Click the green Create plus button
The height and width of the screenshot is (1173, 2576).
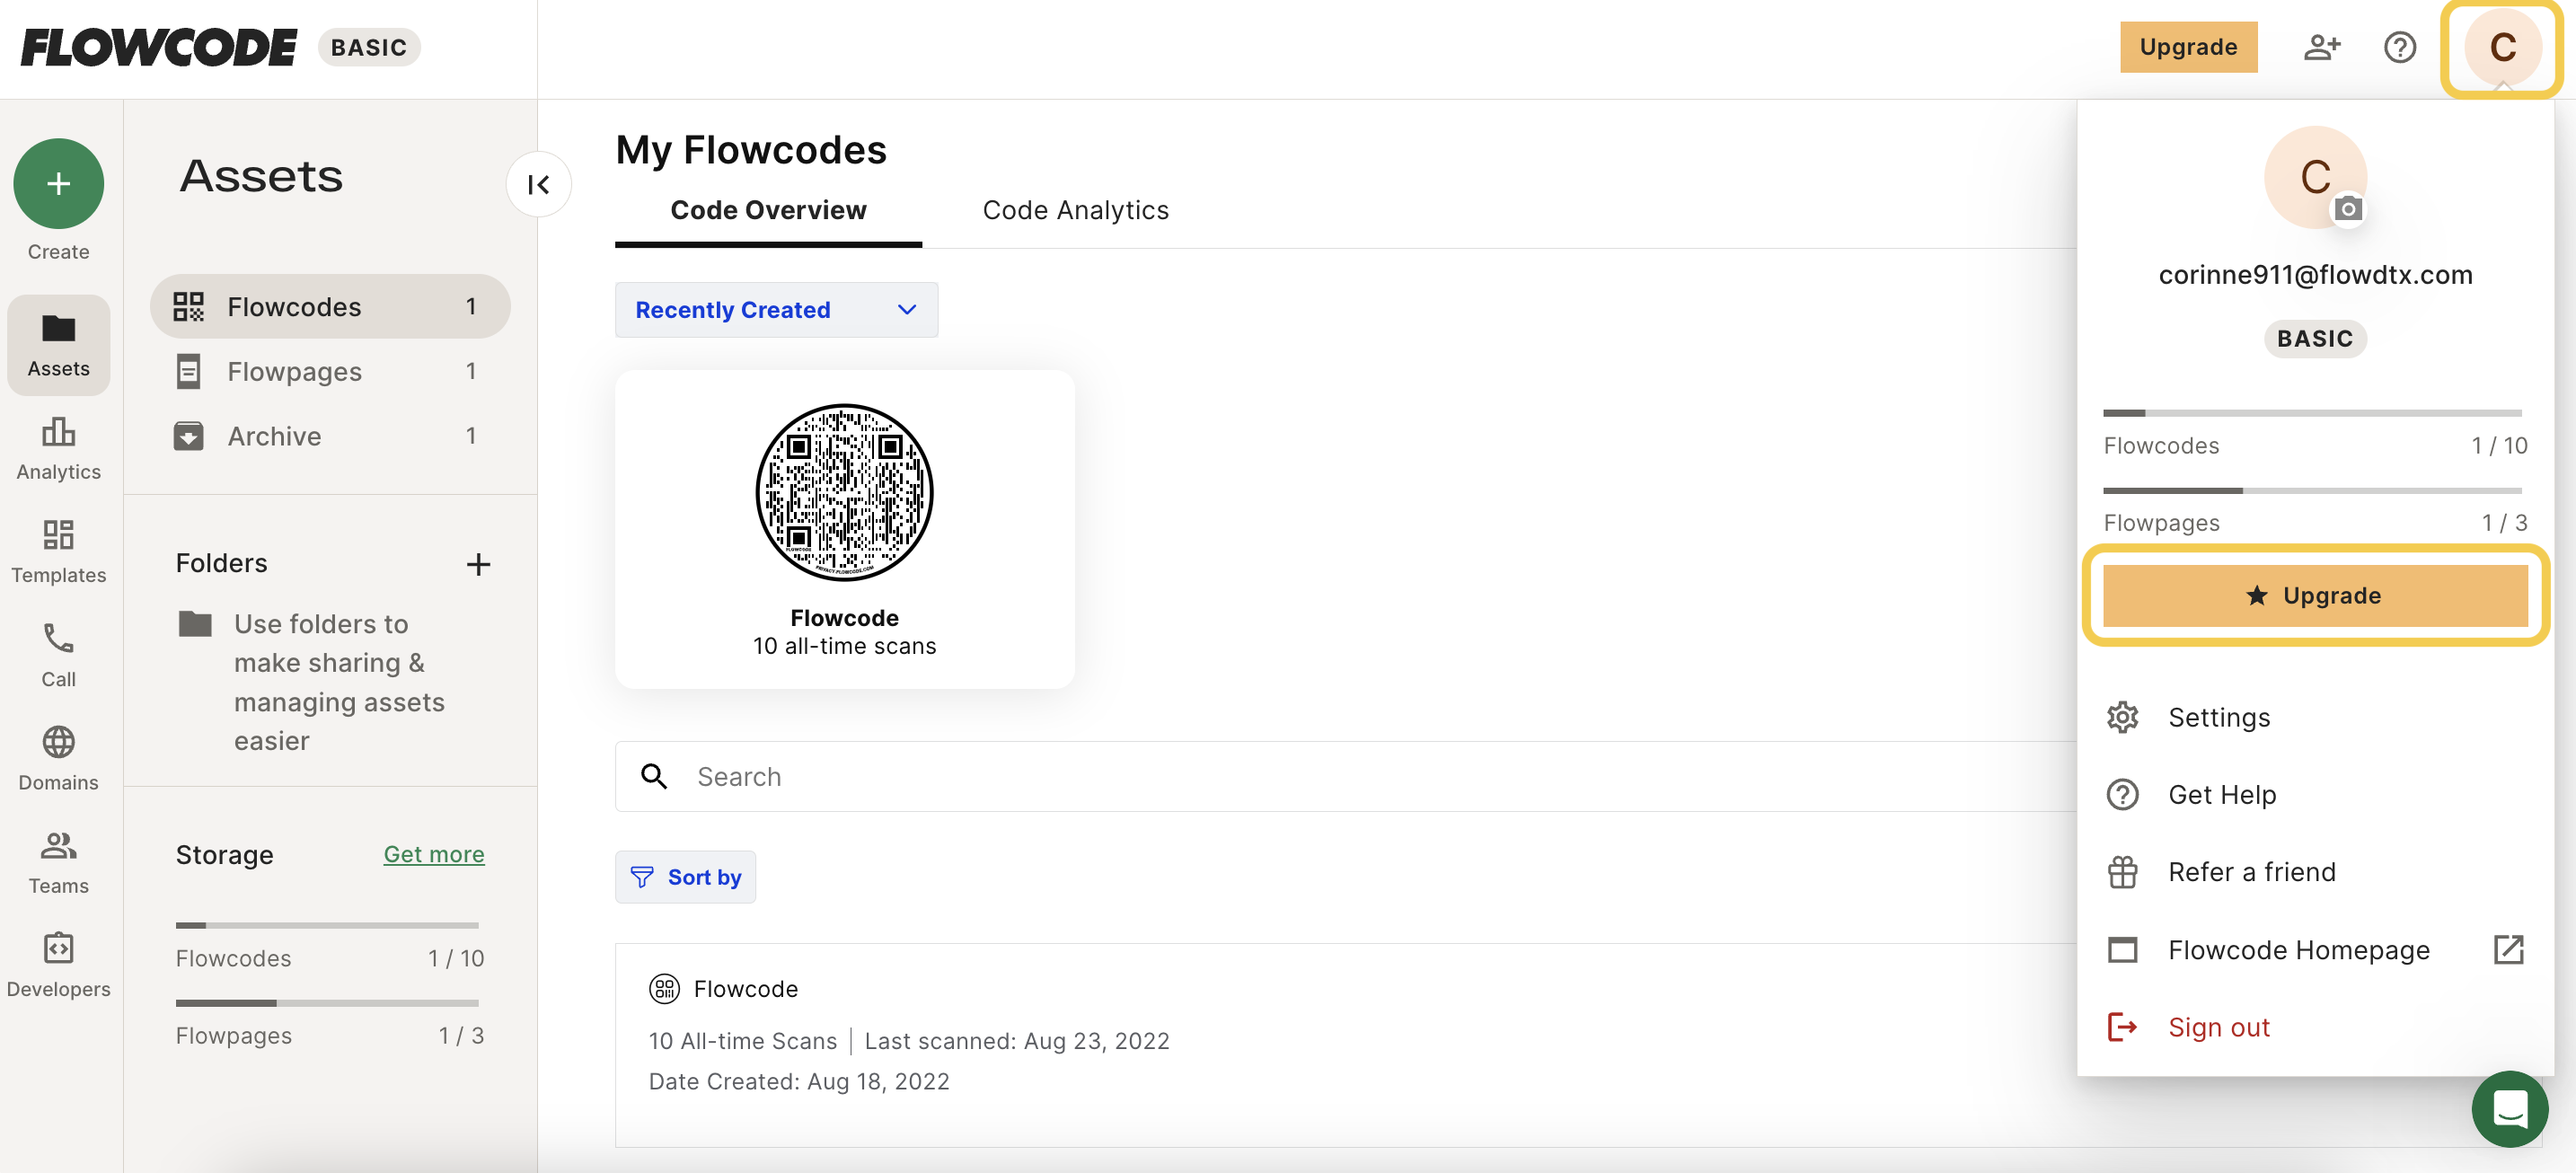[x=58, y=184]
